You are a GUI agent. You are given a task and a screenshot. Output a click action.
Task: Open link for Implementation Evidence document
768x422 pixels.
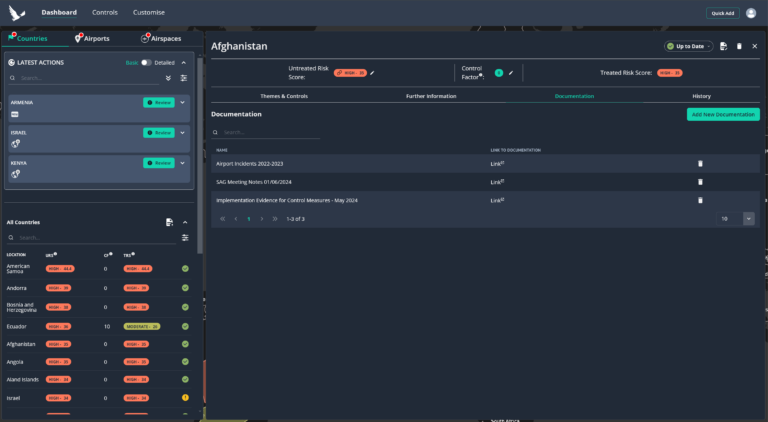point(497,200)
